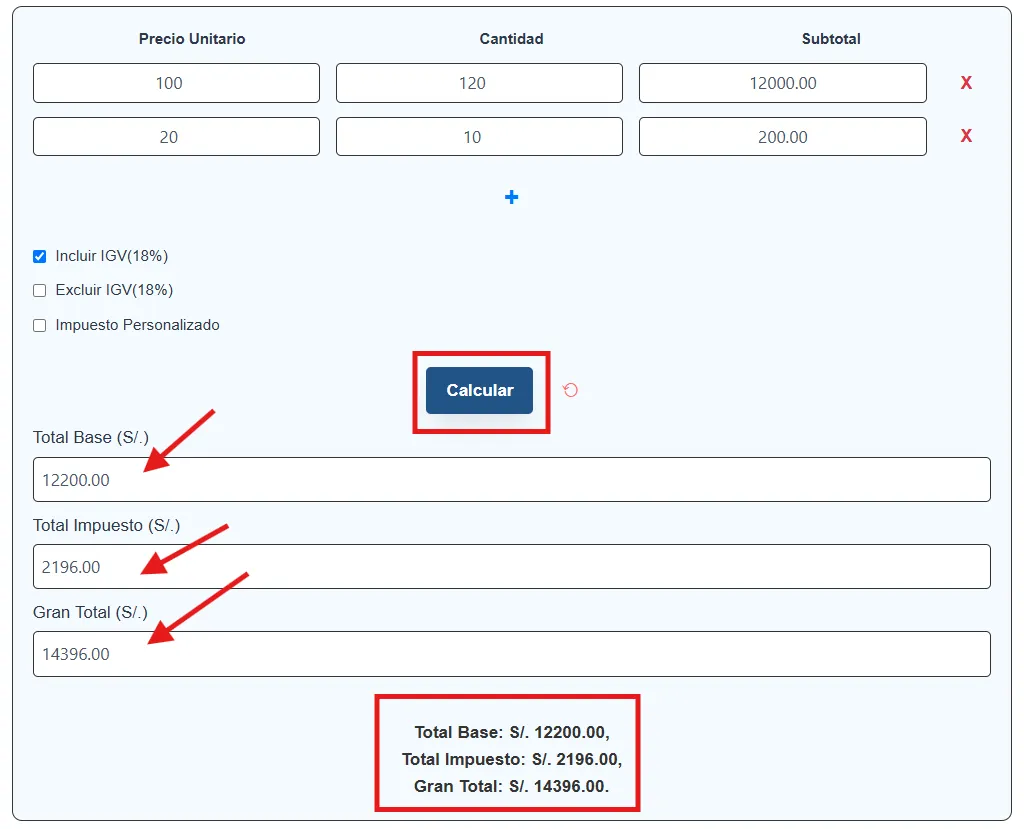This screenshot has width=1024, height=829.
Task: Click the Precio Unitario column header
Action: click(x=192, y=39)
